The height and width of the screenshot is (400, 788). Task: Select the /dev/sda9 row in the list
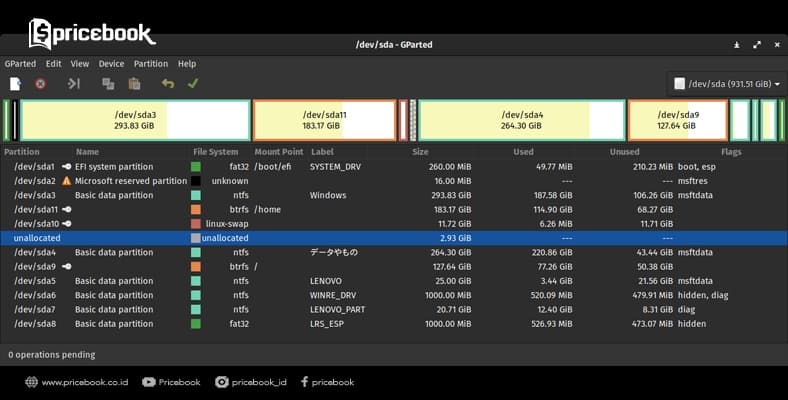tap(394, 266)
